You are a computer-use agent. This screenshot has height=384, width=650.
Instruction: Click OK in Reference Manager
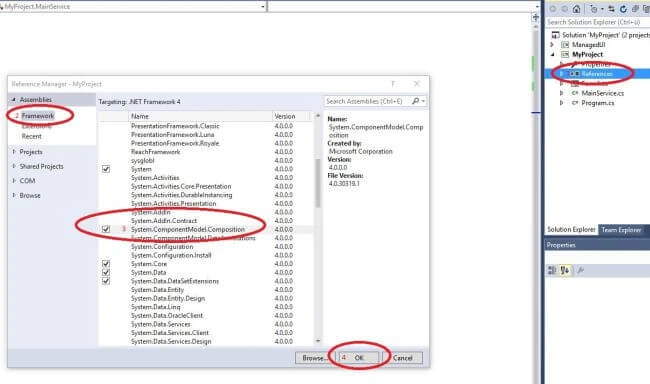pyautogui.click(x=359, y=358)
